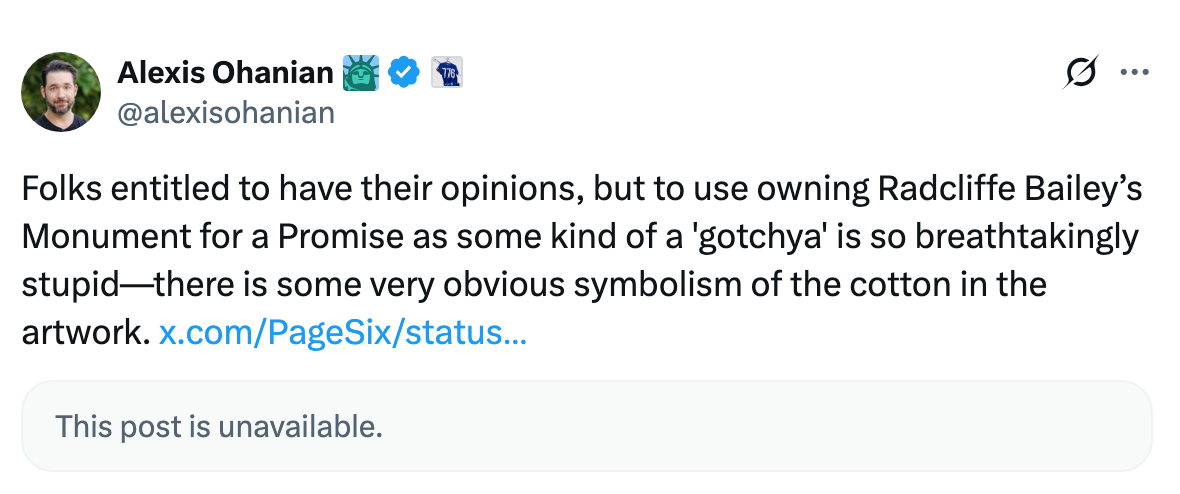
Task: Open the @alexisohanian handle link
Action: pyautogui.click(x=226, y=113)
